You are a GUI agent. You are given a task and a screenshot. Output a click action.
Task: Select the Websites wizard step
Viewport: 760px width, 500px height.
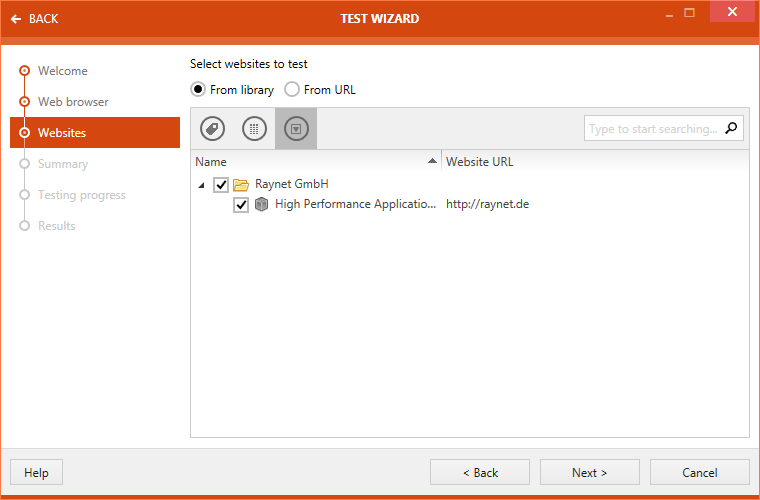tap(95, 132)
